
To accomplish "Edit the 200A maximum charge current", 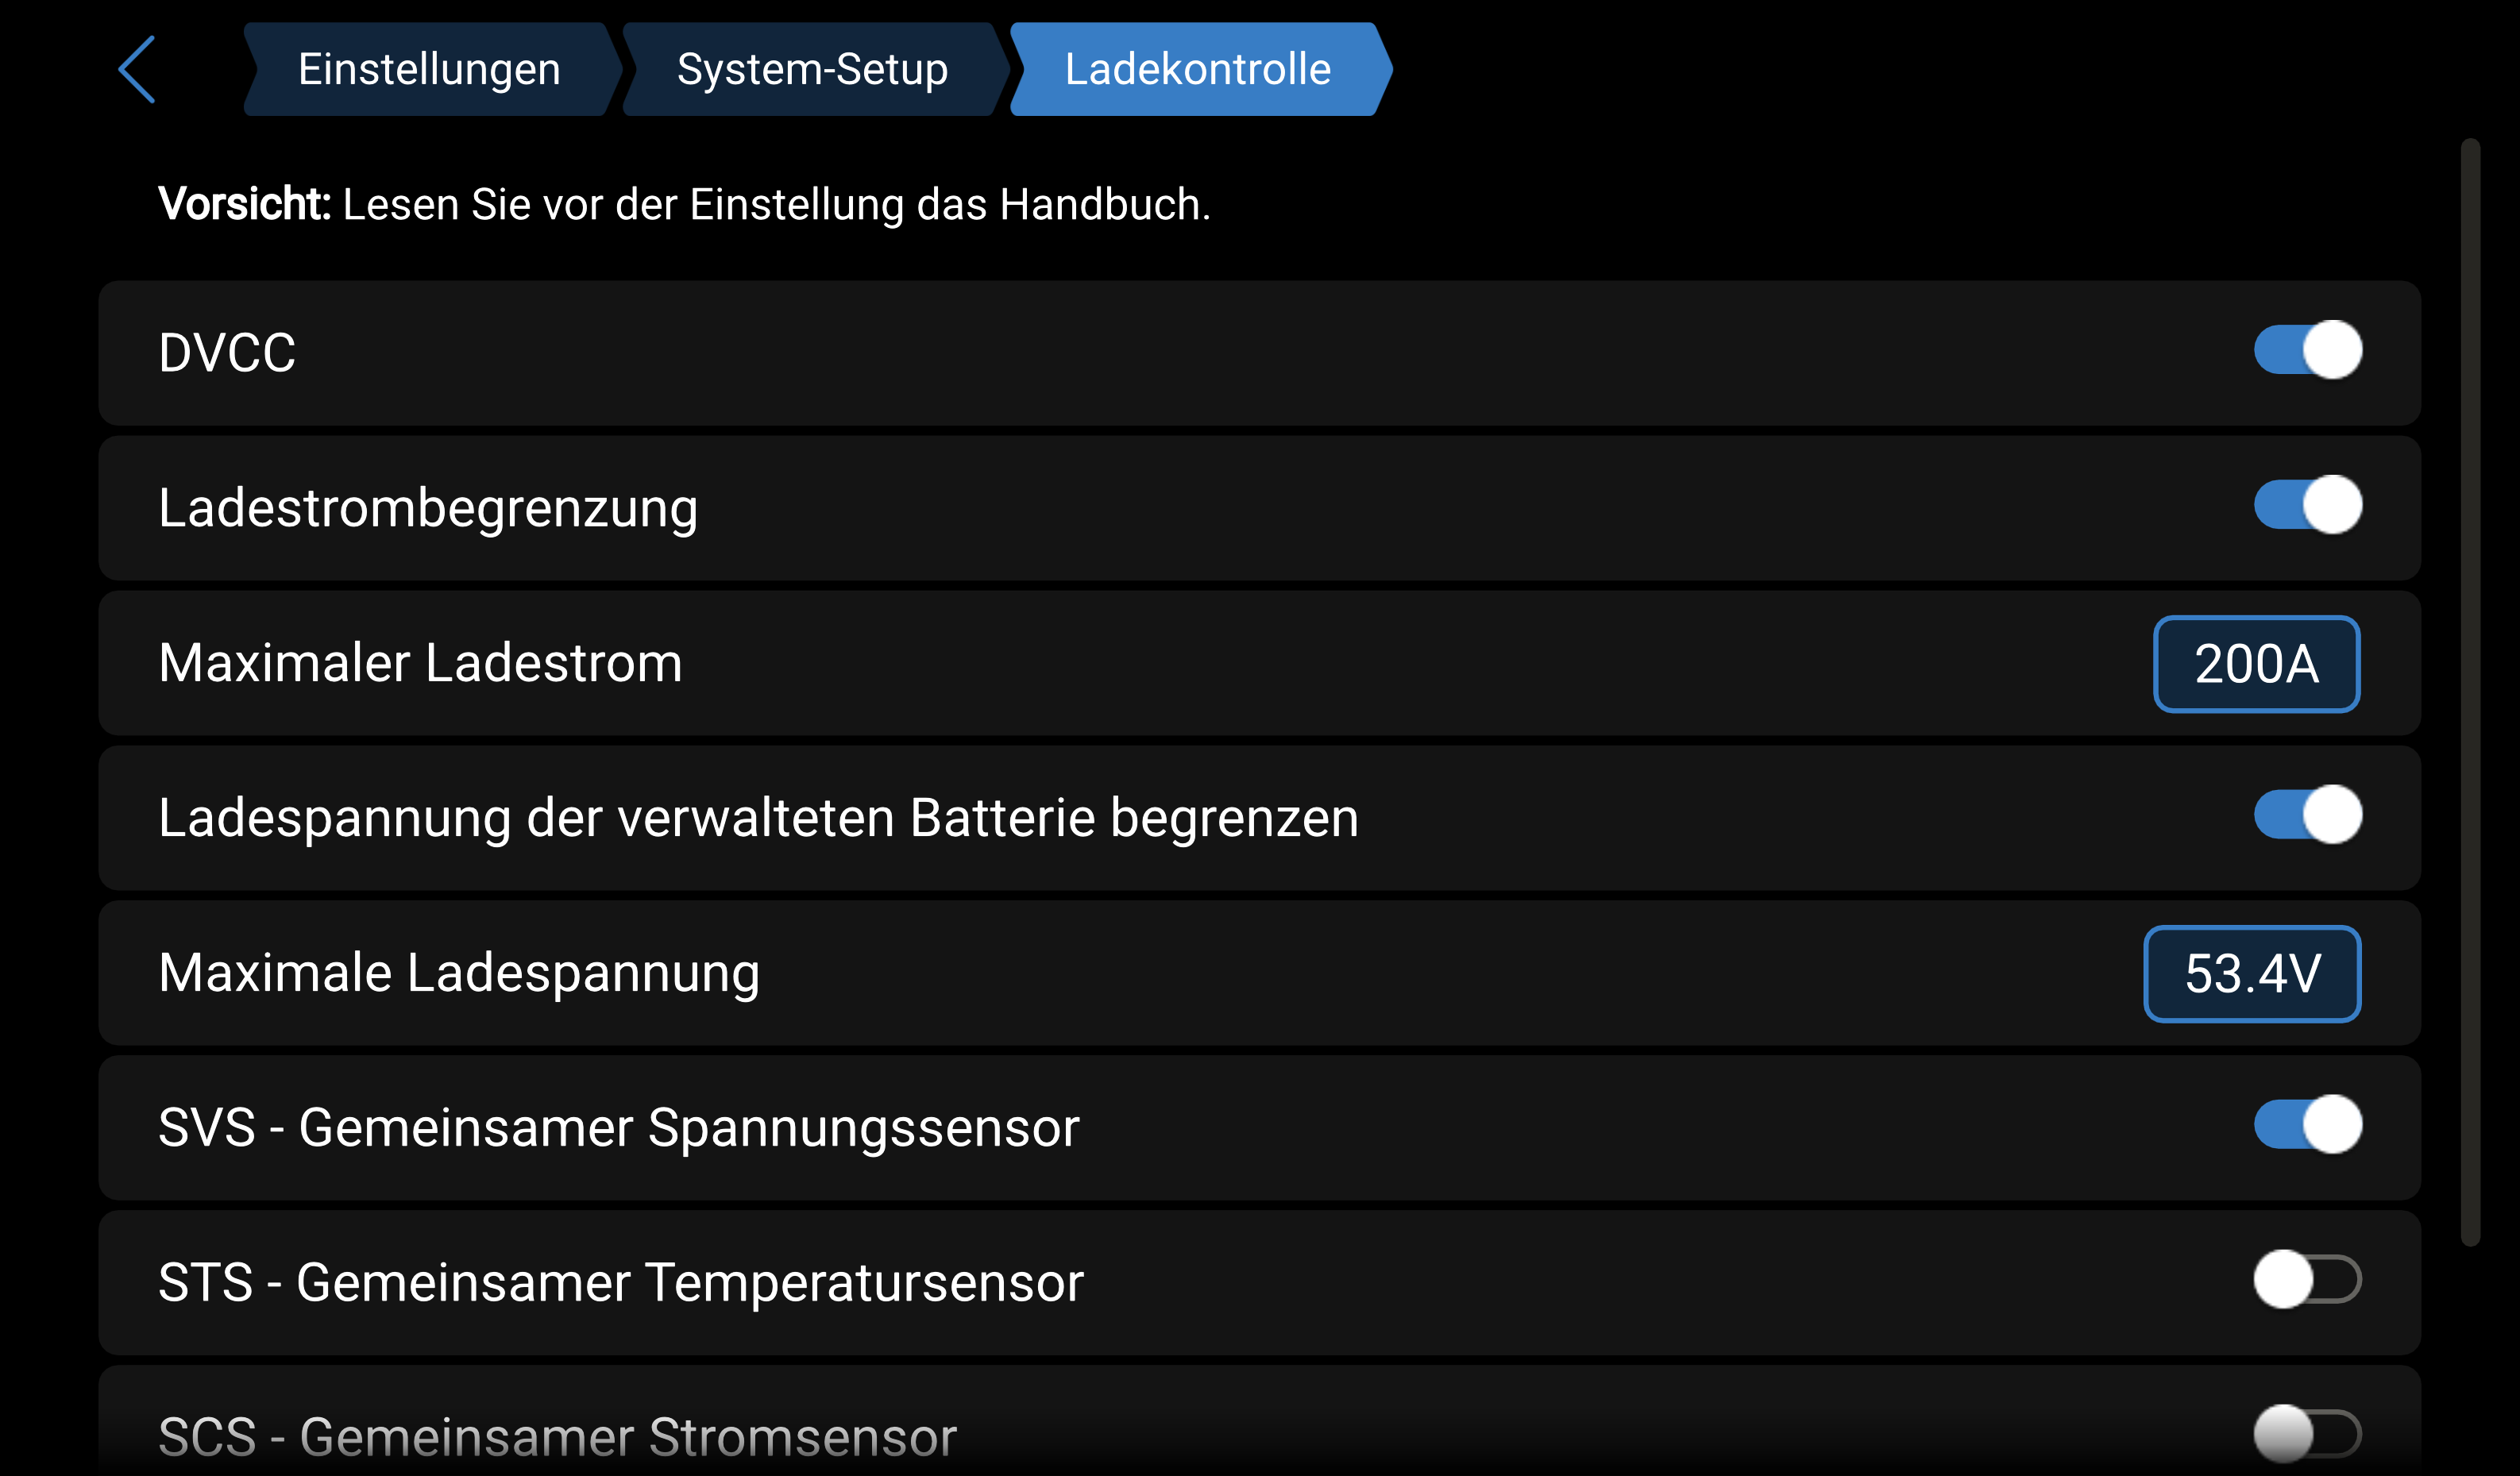I will coord(2256,664).
